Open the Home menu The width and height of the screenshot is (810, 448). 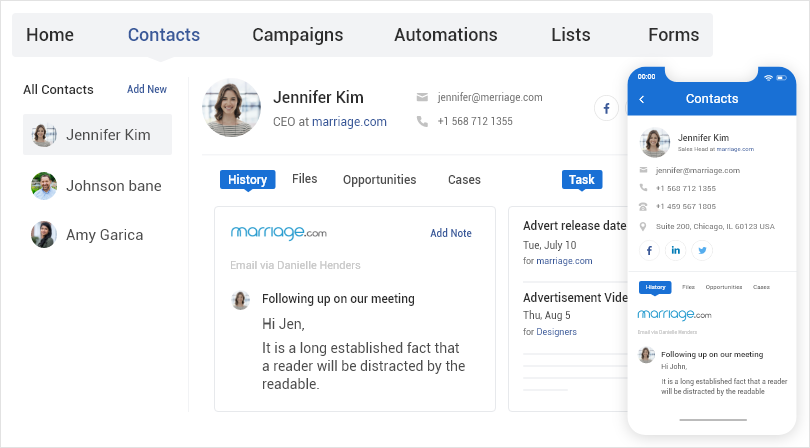[x=50, y=35]
